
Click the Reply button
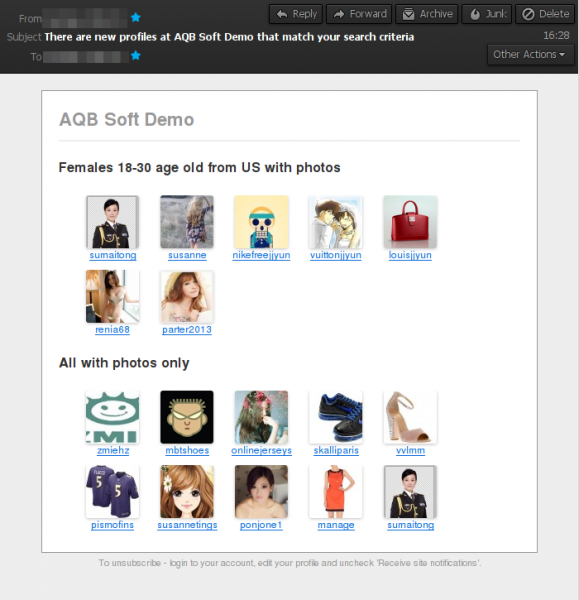(x=296, y=14)
